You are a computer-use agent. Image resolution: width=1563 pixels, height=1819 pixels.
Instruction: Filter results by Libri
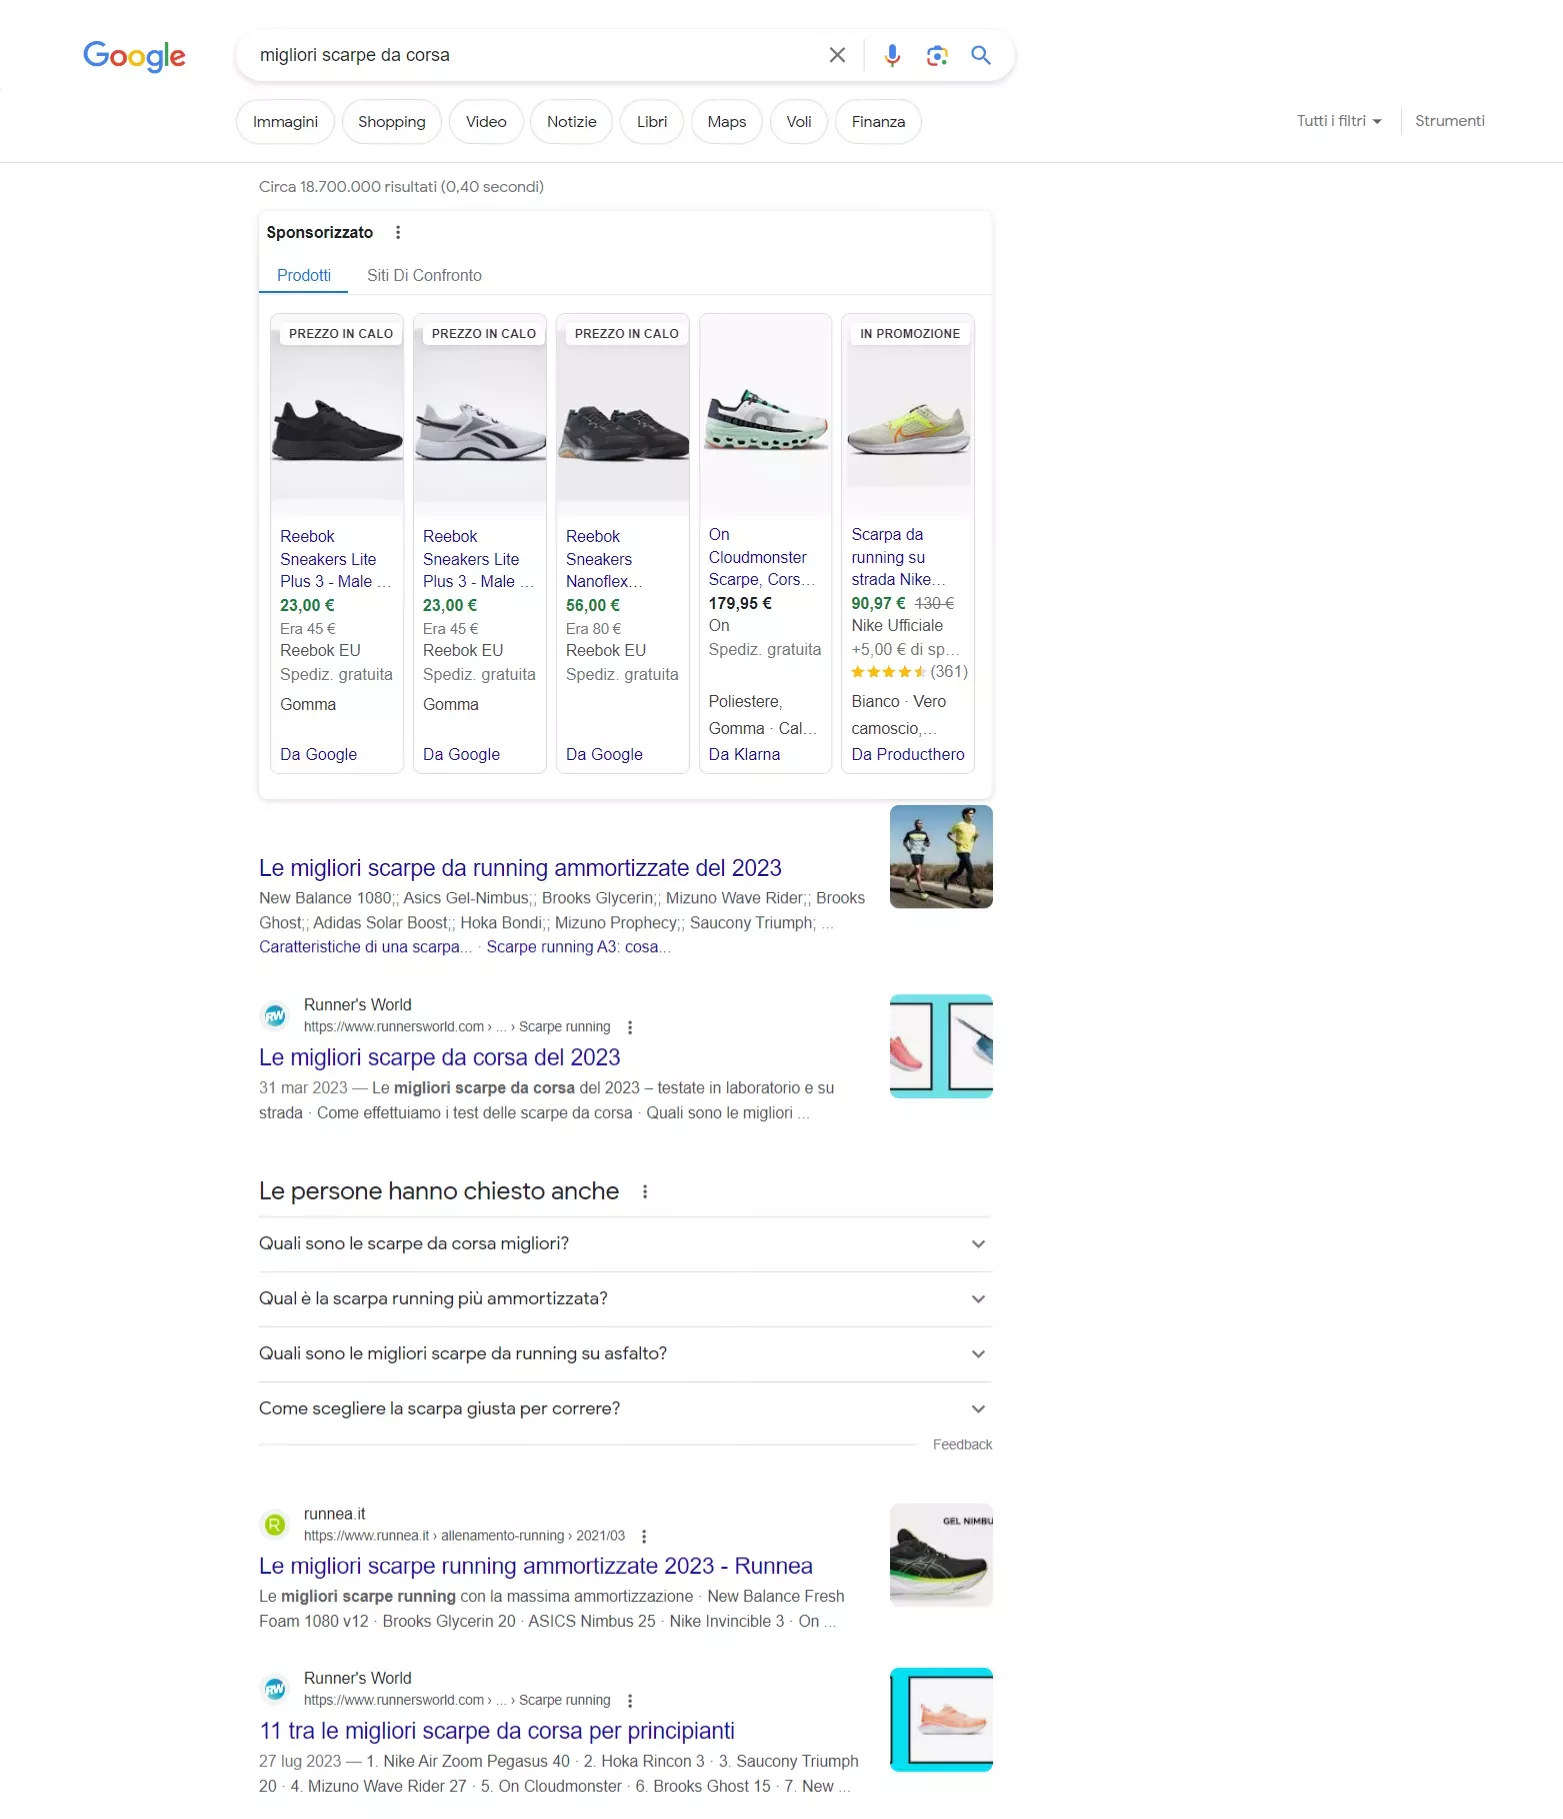point(652,122)
